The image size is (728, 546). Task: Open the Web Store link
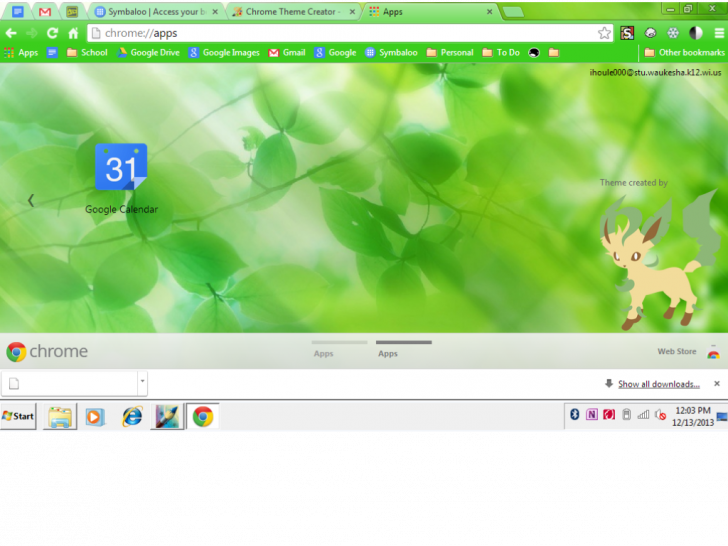[676, 351]
